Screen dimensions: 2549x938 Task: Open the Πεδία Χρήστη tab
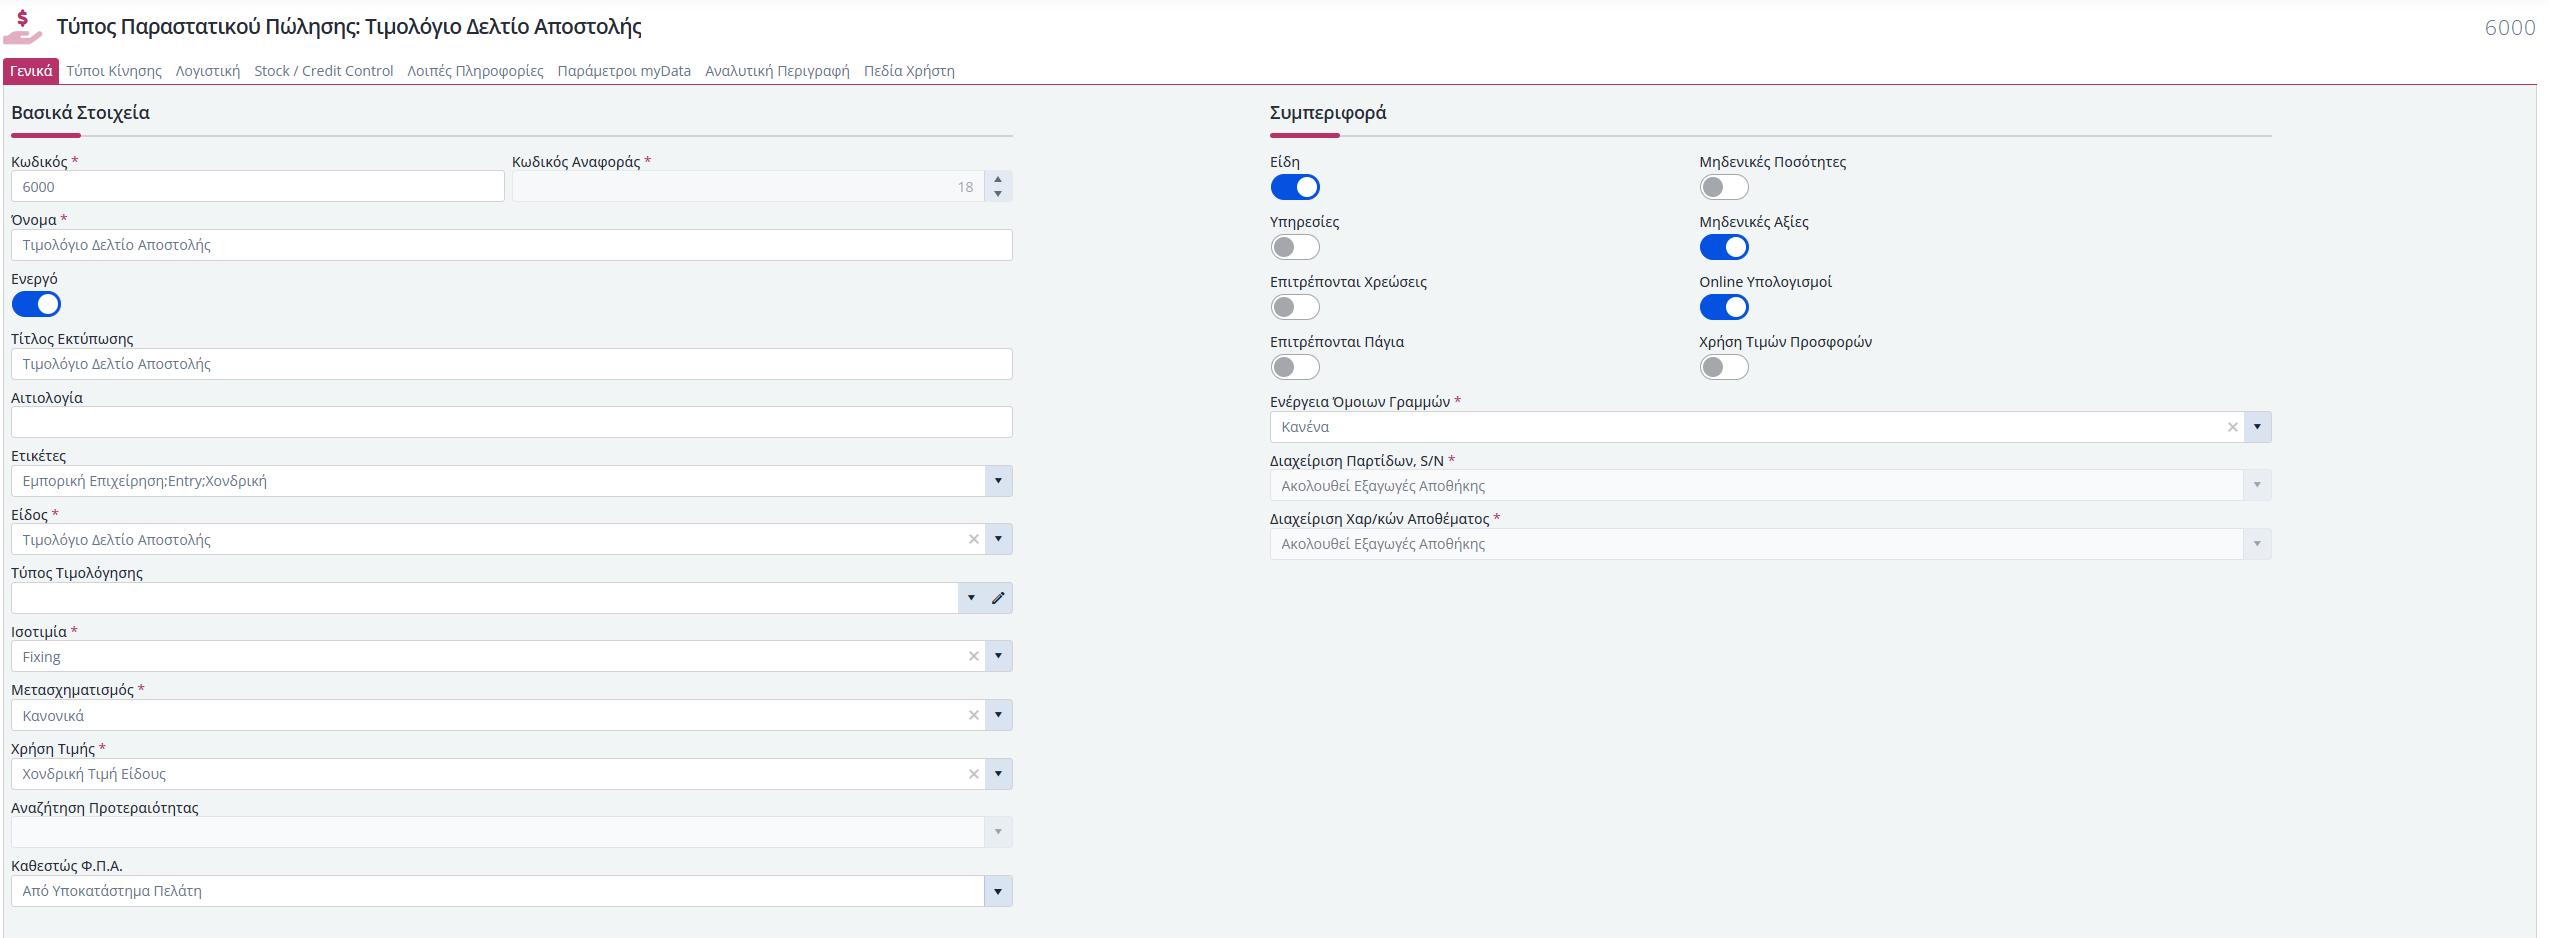click(909, 71)
